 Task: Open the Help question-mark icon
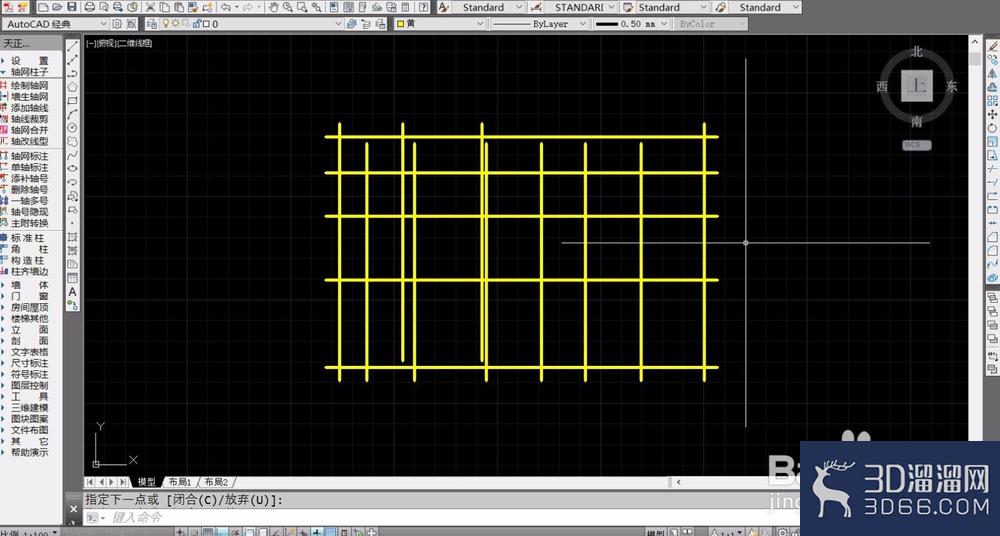[x=423, y=7]
